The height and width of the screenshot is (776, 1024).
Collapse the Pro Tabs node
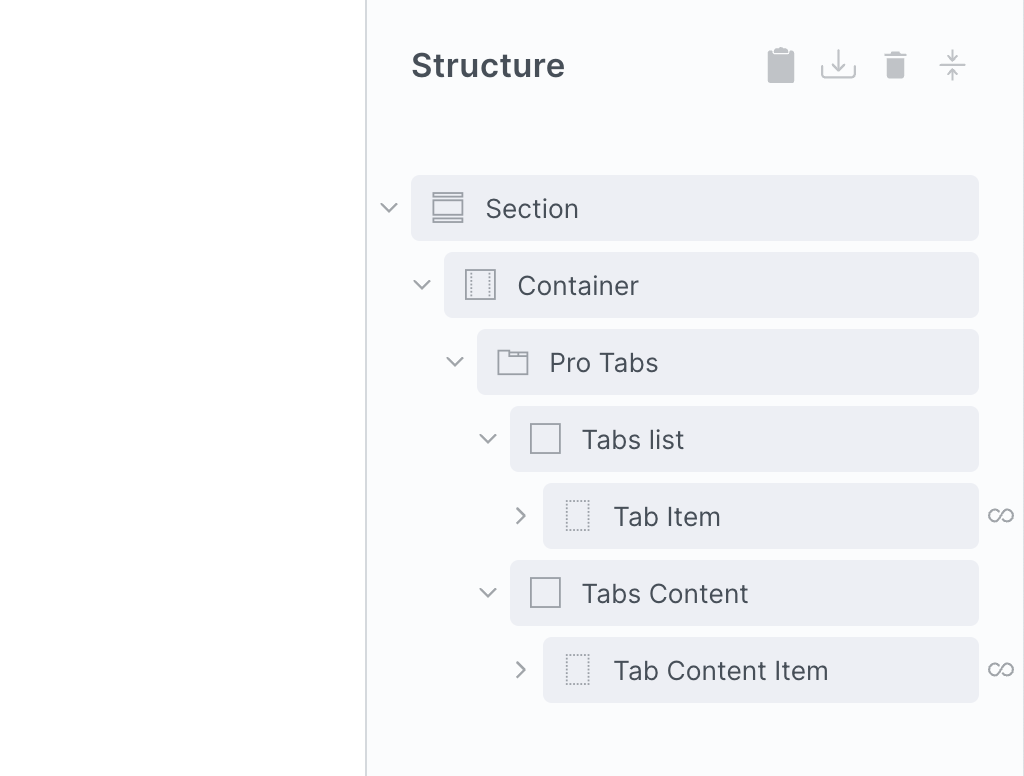[455, 362]
